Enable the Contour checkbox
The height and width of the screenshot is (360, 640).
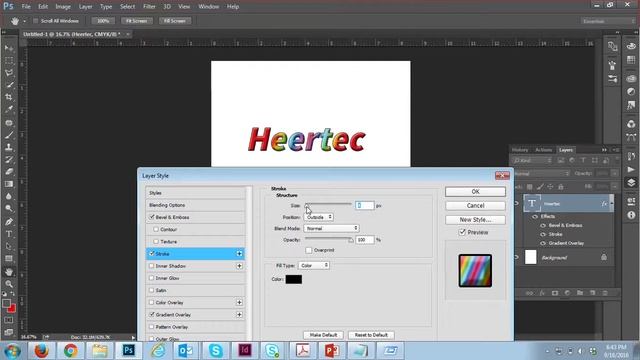(x=156, y=229)
